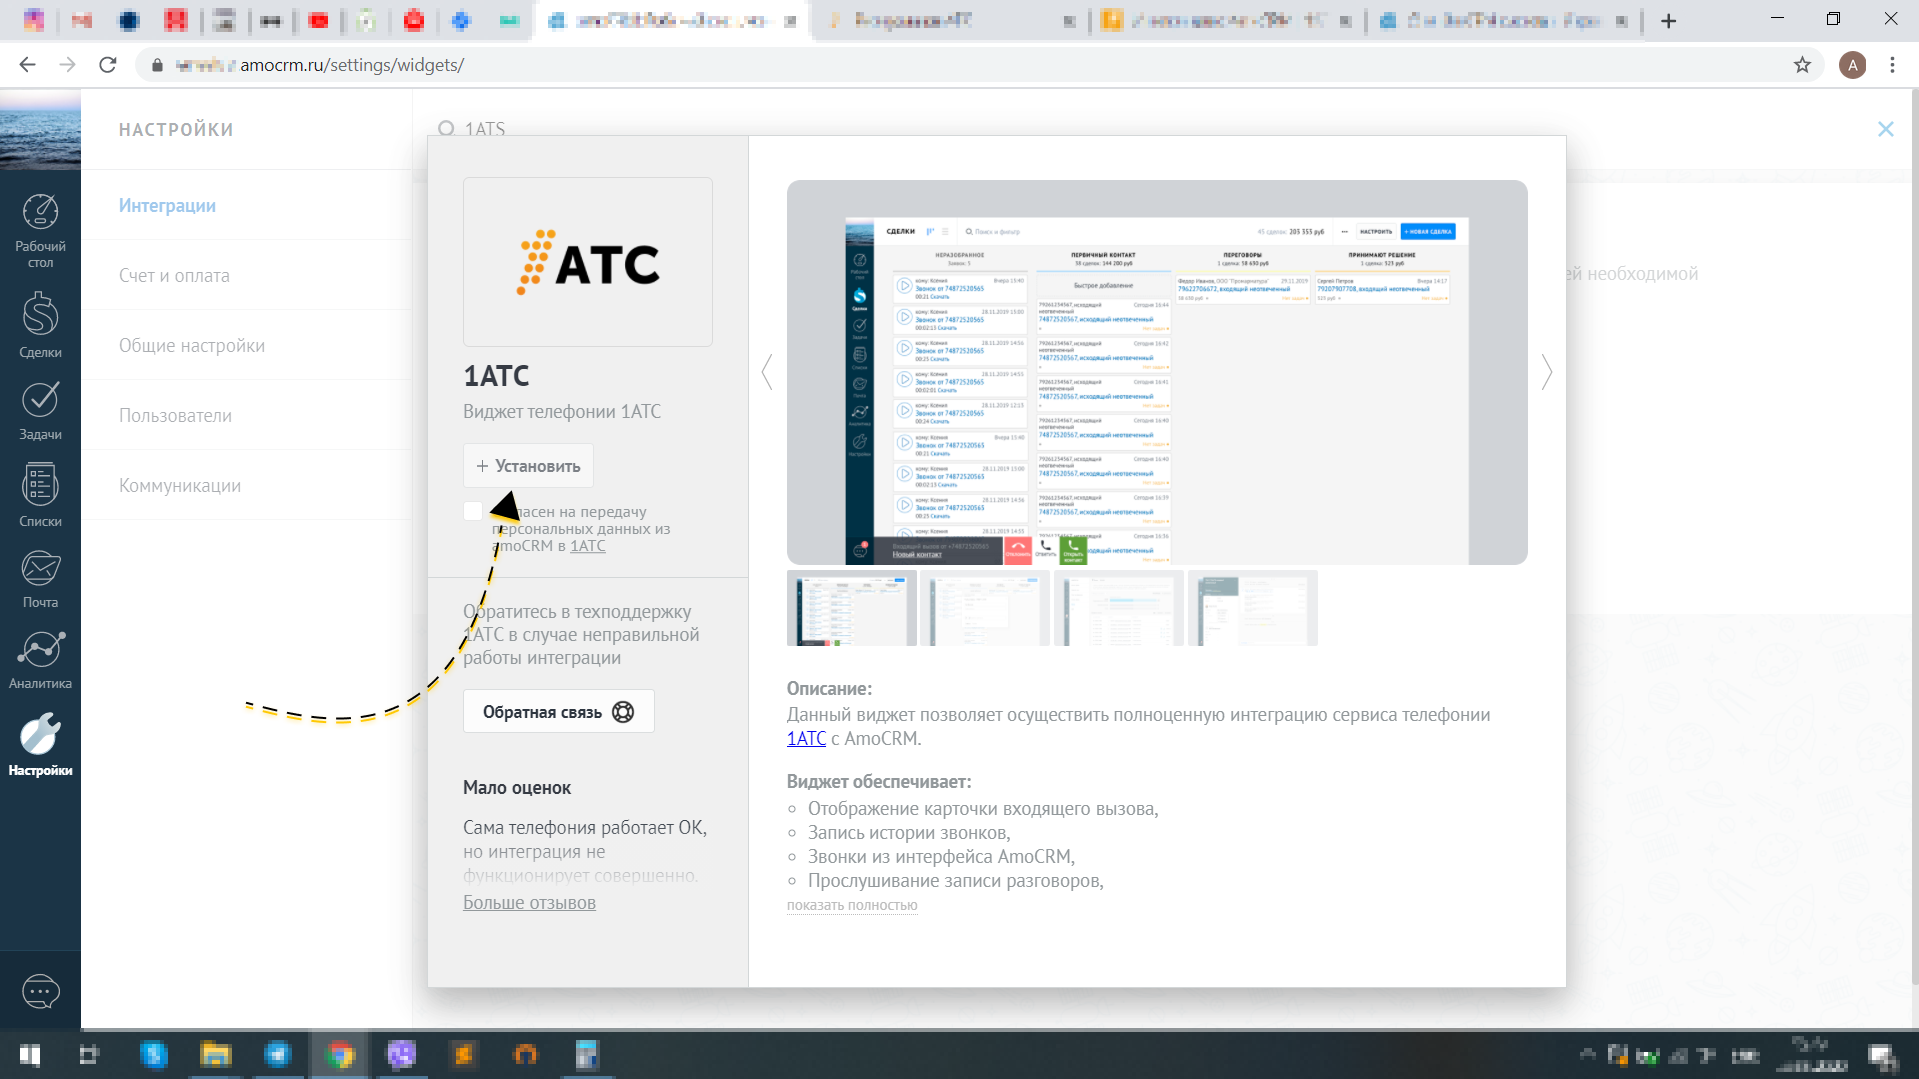Image resolution: width=1919 pixels, height=1079 pixels.
Task: Open chat bubble icon at sidebar bottom
Action: pos(40,991)
